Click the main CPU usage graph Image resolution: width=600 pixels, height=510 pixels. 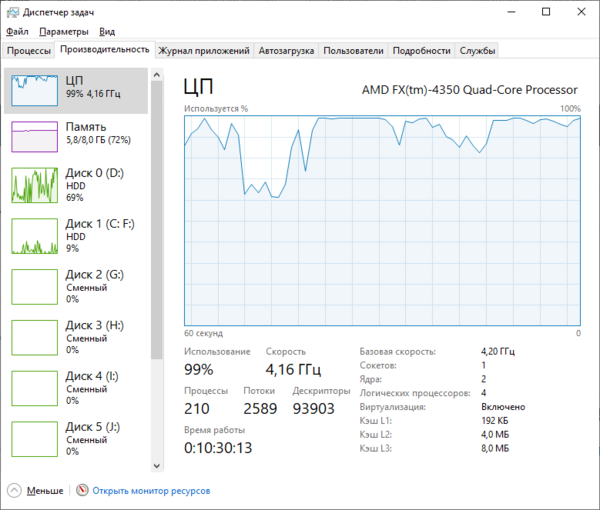pyautogui.click(x=382, y=221)
